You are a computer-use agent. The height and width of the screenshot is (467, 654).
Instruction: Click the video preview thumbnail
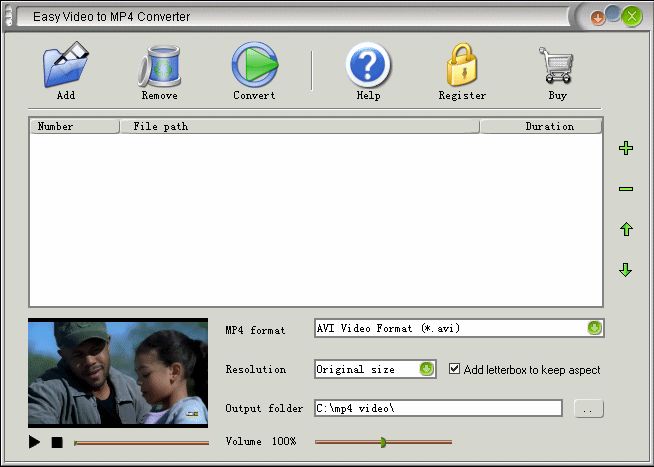click(118, 373)
